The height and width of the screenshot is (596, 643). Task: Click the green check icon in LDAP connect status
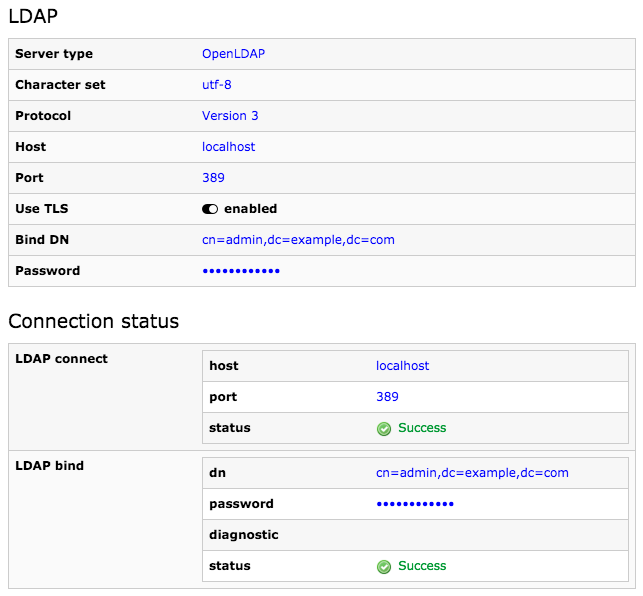tap(383, 428)
